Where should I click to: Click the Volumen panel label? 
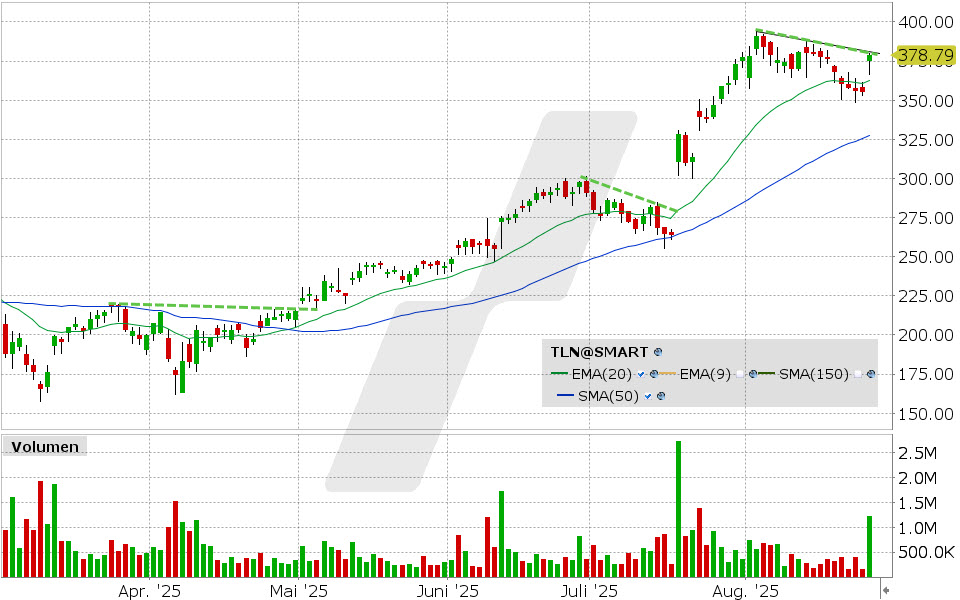click(45, 447)
